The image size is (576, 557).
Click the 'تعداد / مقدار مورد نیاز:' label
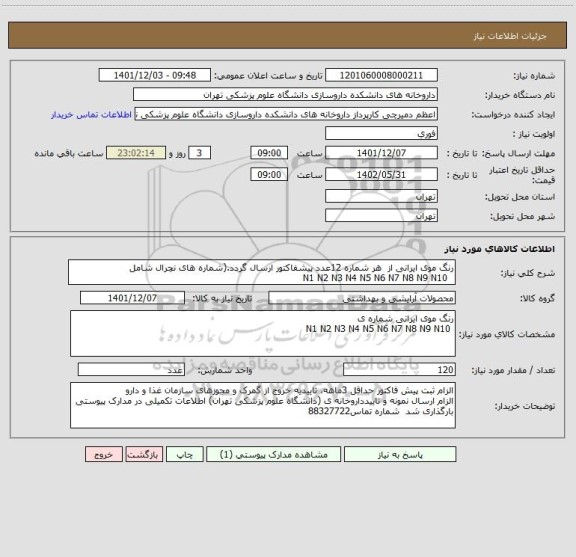(513, 370)
